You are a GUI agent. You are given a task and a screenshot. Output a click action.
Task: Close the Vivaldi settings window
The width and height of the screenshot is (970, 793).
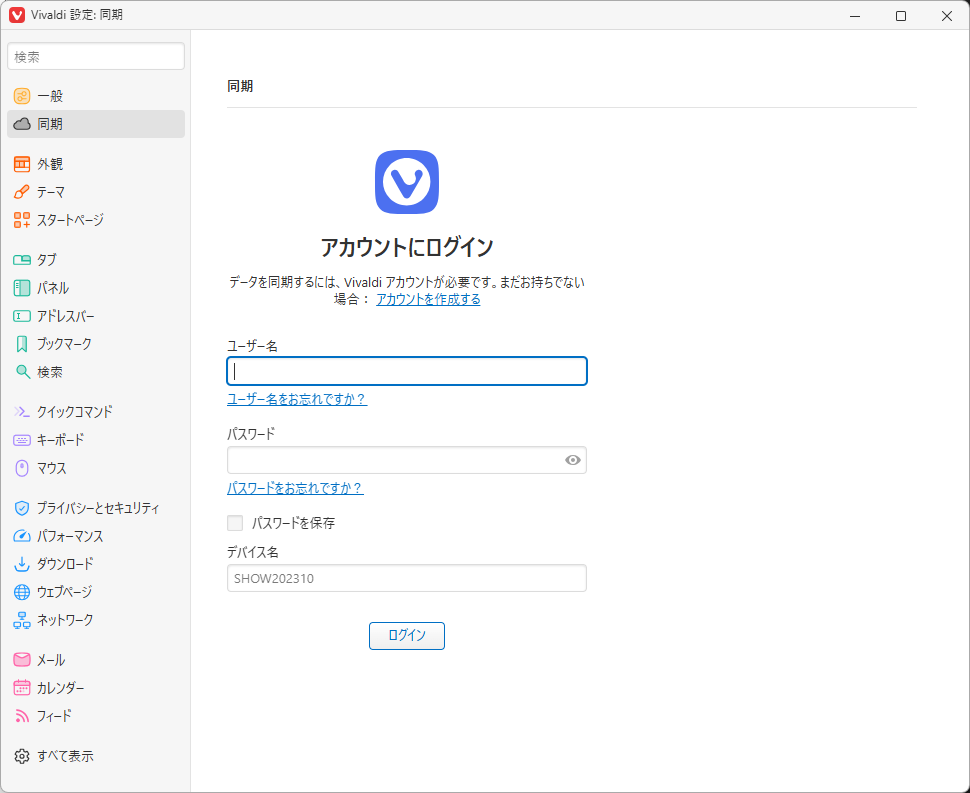click(946, 15)
